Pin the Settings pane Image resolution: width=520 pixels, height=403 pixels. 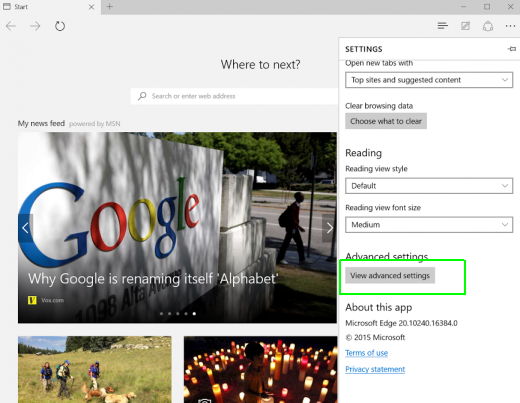tap(512, 49)
